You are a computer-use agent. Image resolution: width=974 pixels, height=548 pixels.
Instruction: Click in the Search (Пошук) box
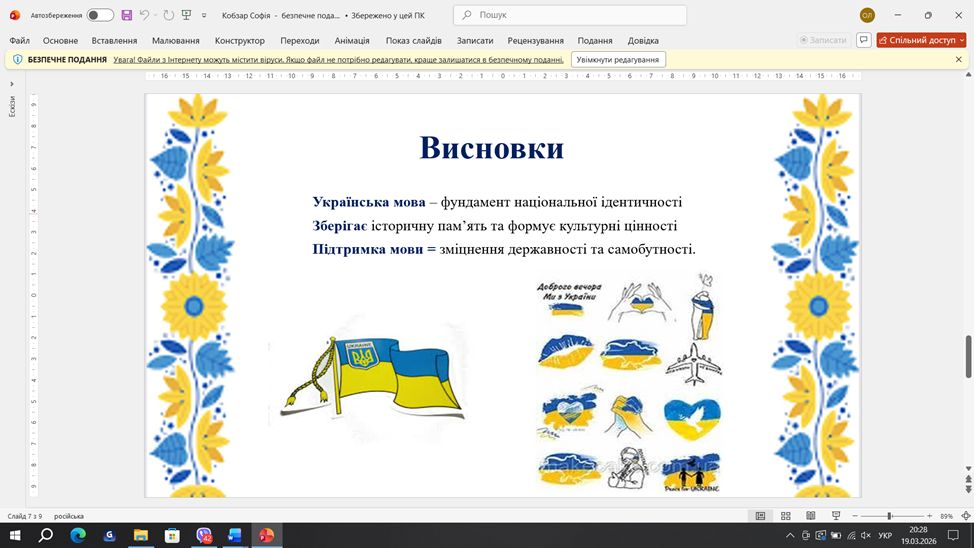pyautogui.click(x=570, y=15)
